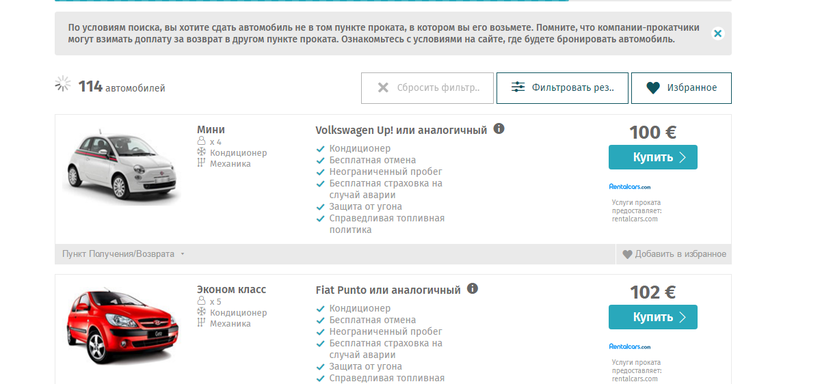Click the loading spinner icon beside 114
This screenshot has width=820, height=384.
point(63,84)
